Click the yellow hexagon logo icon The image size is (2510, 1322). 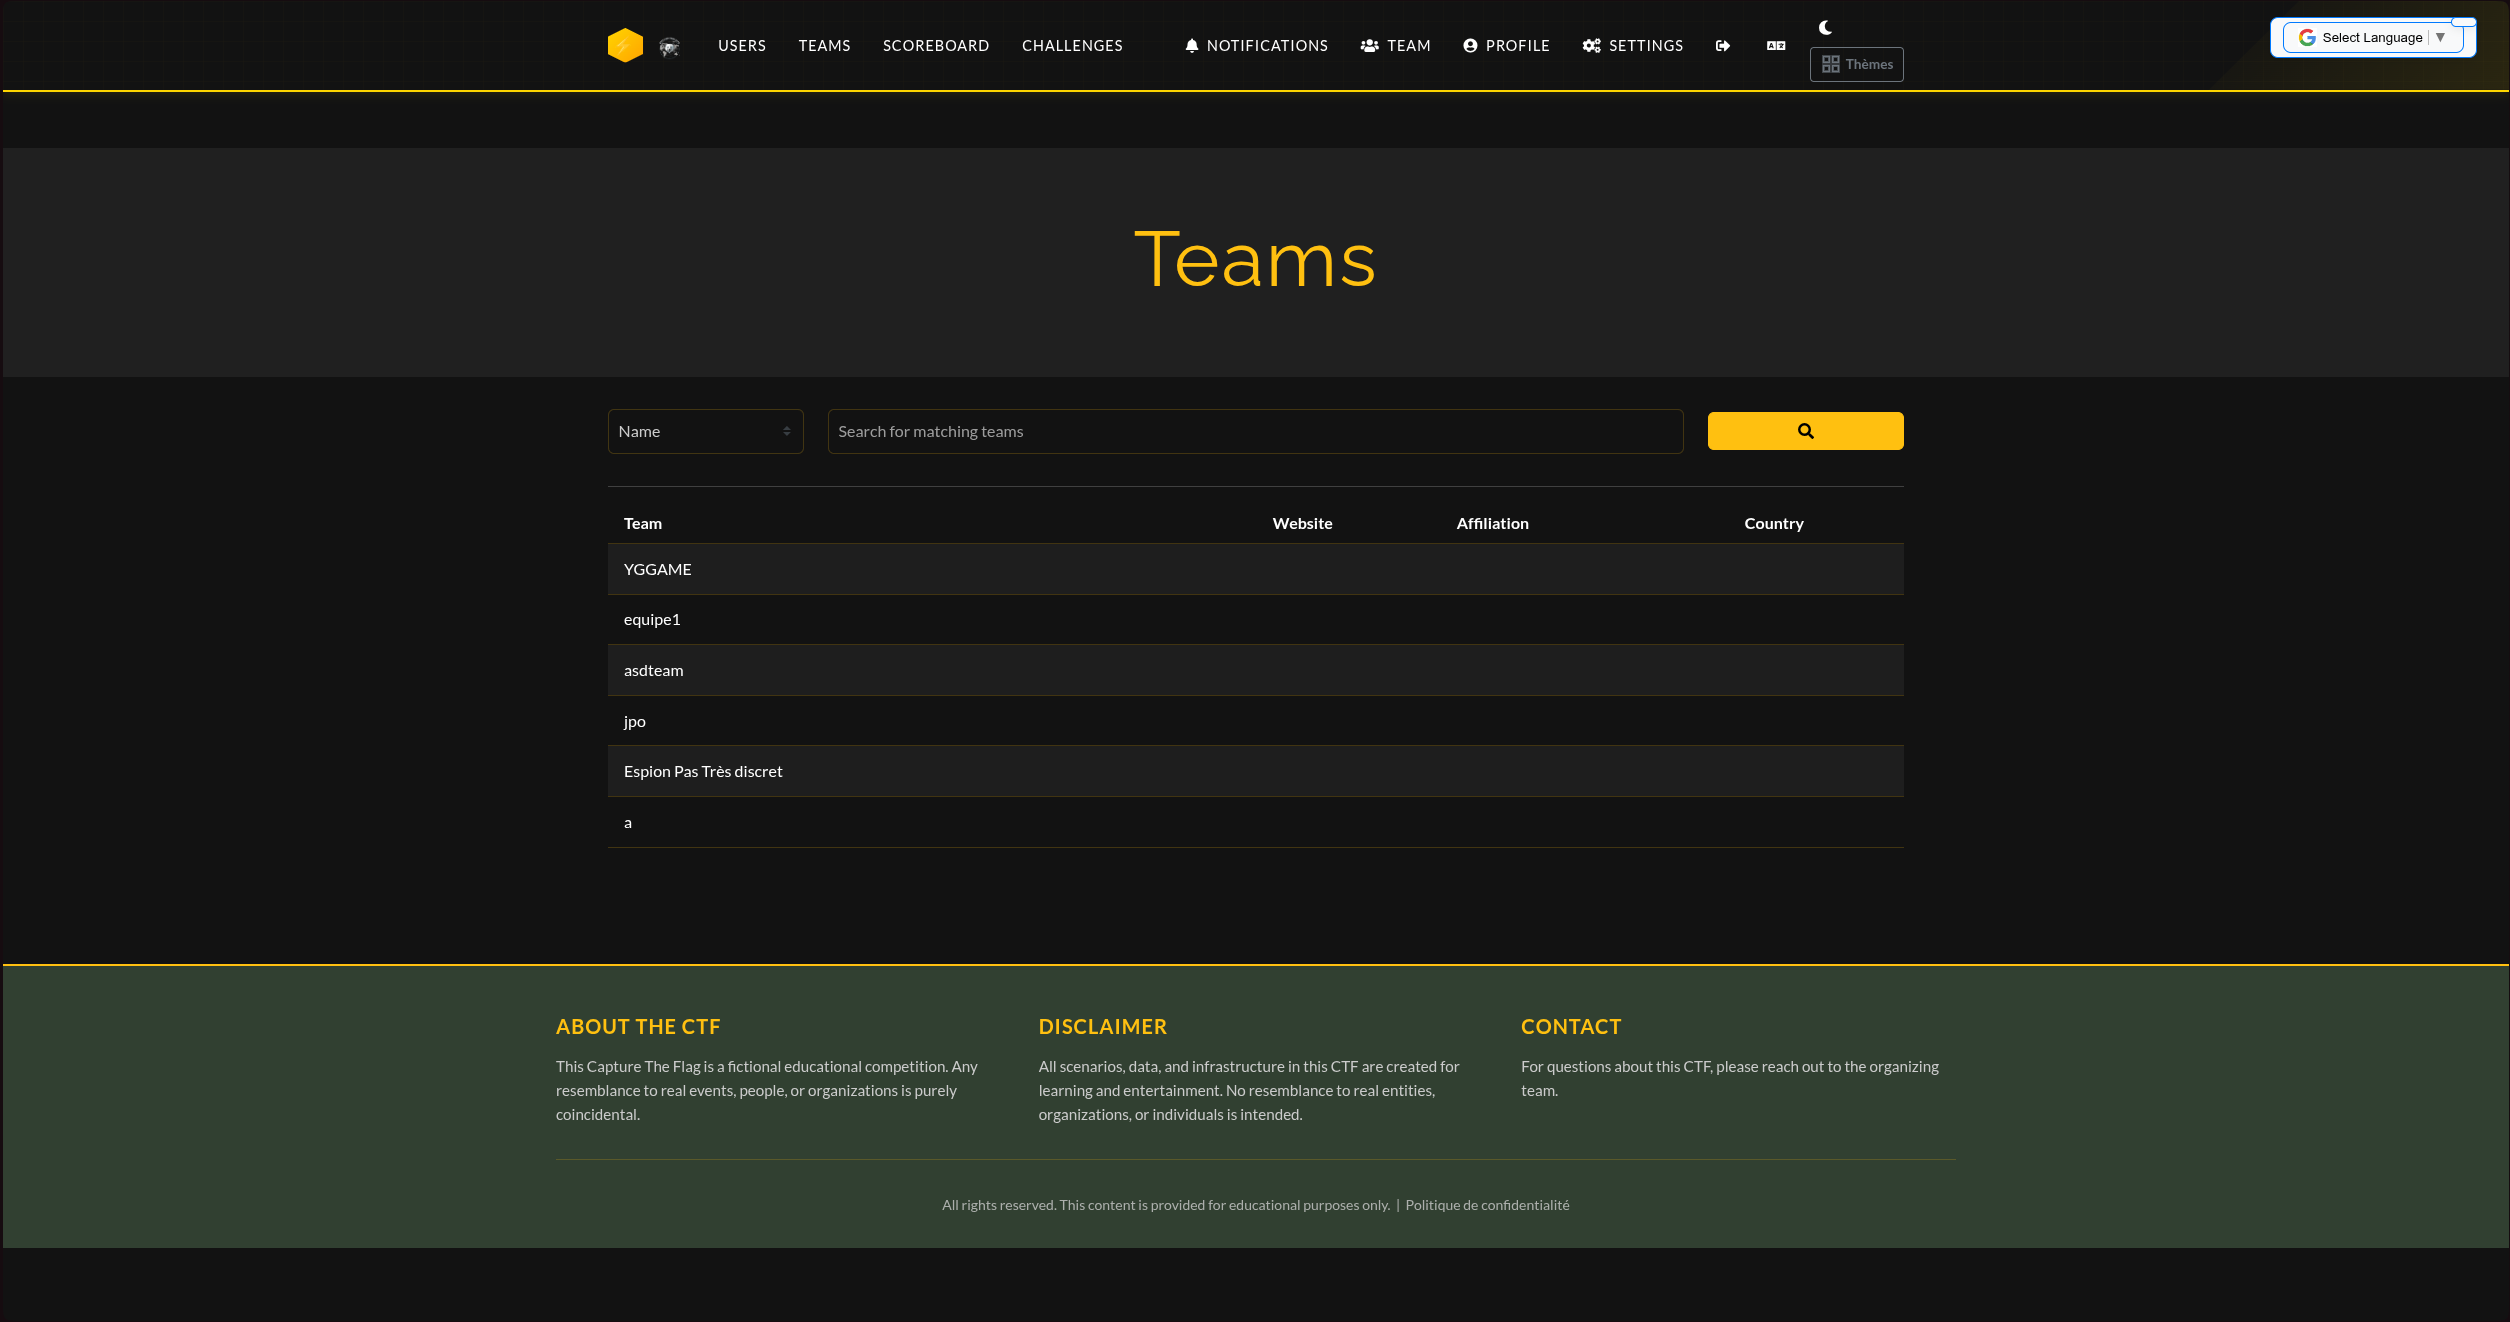[x=625, y=45]
